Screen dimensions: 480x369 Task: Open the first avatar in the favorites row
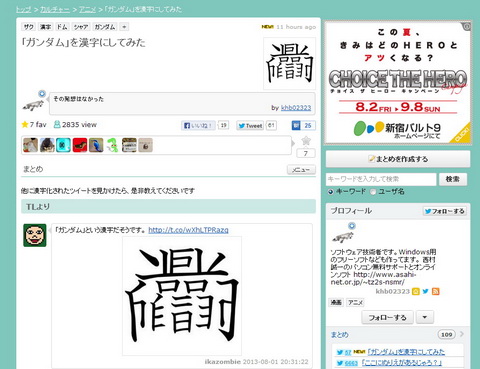point(30,145)
